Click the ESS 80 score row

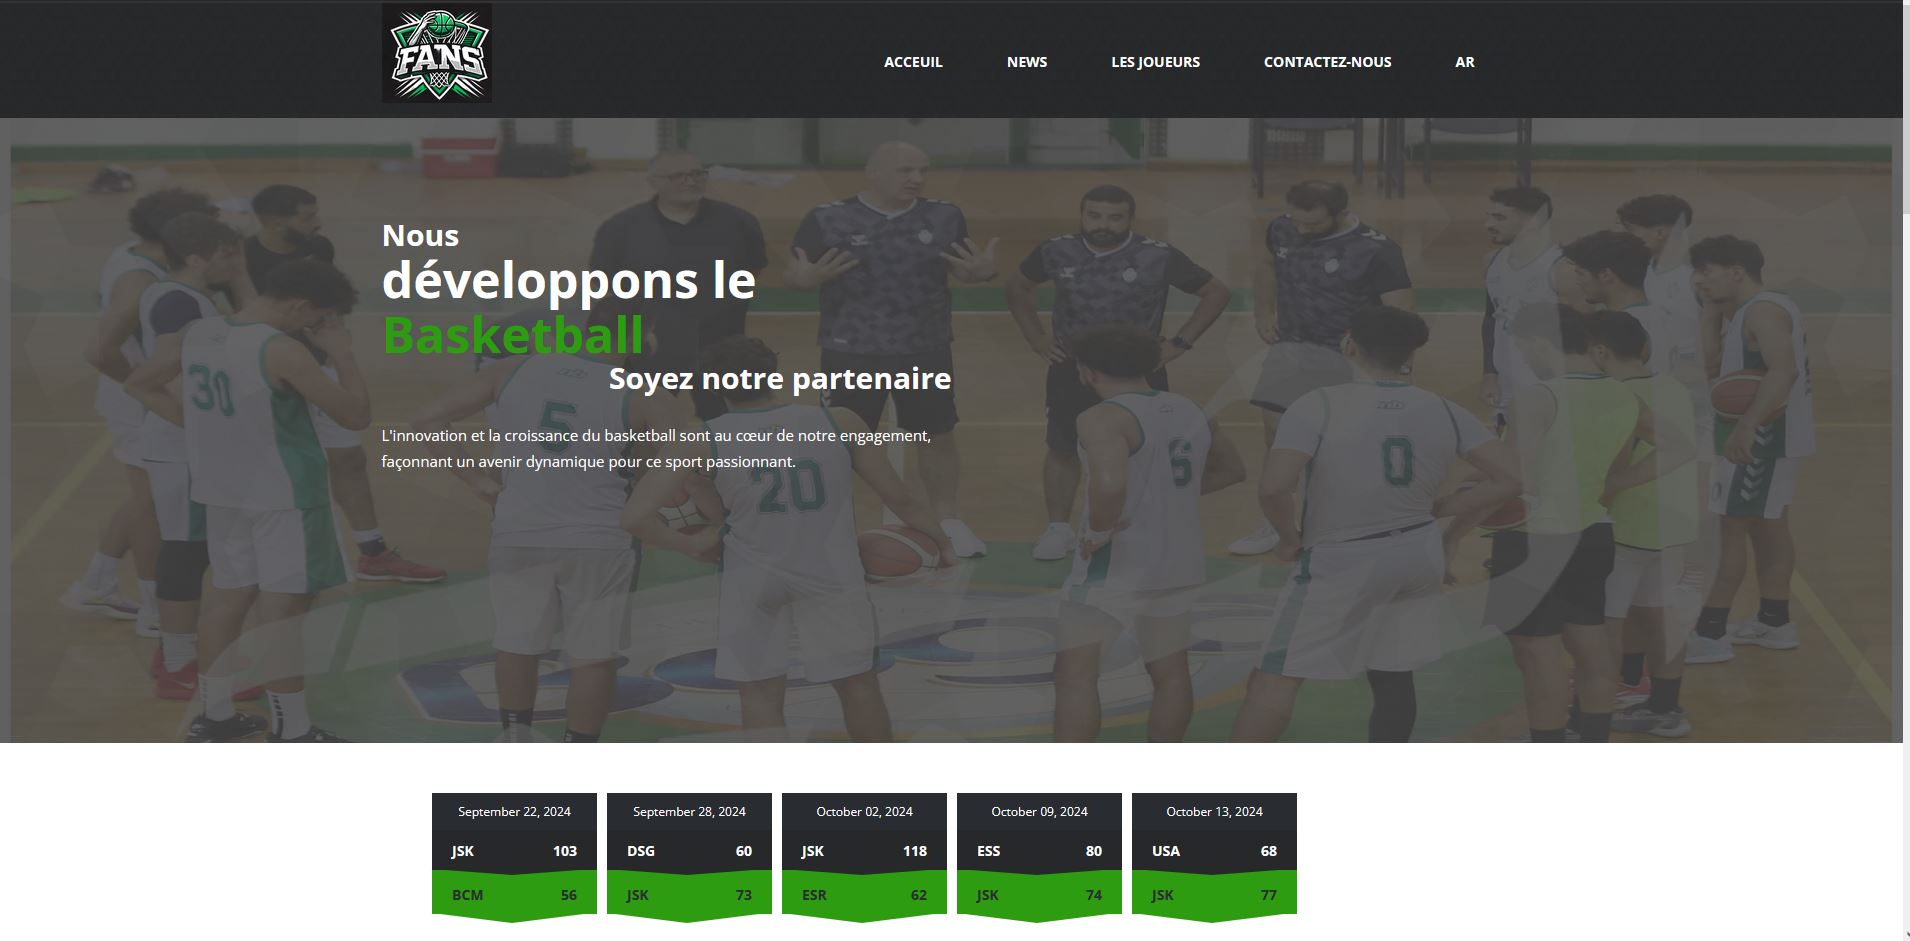click(1039, 851)
